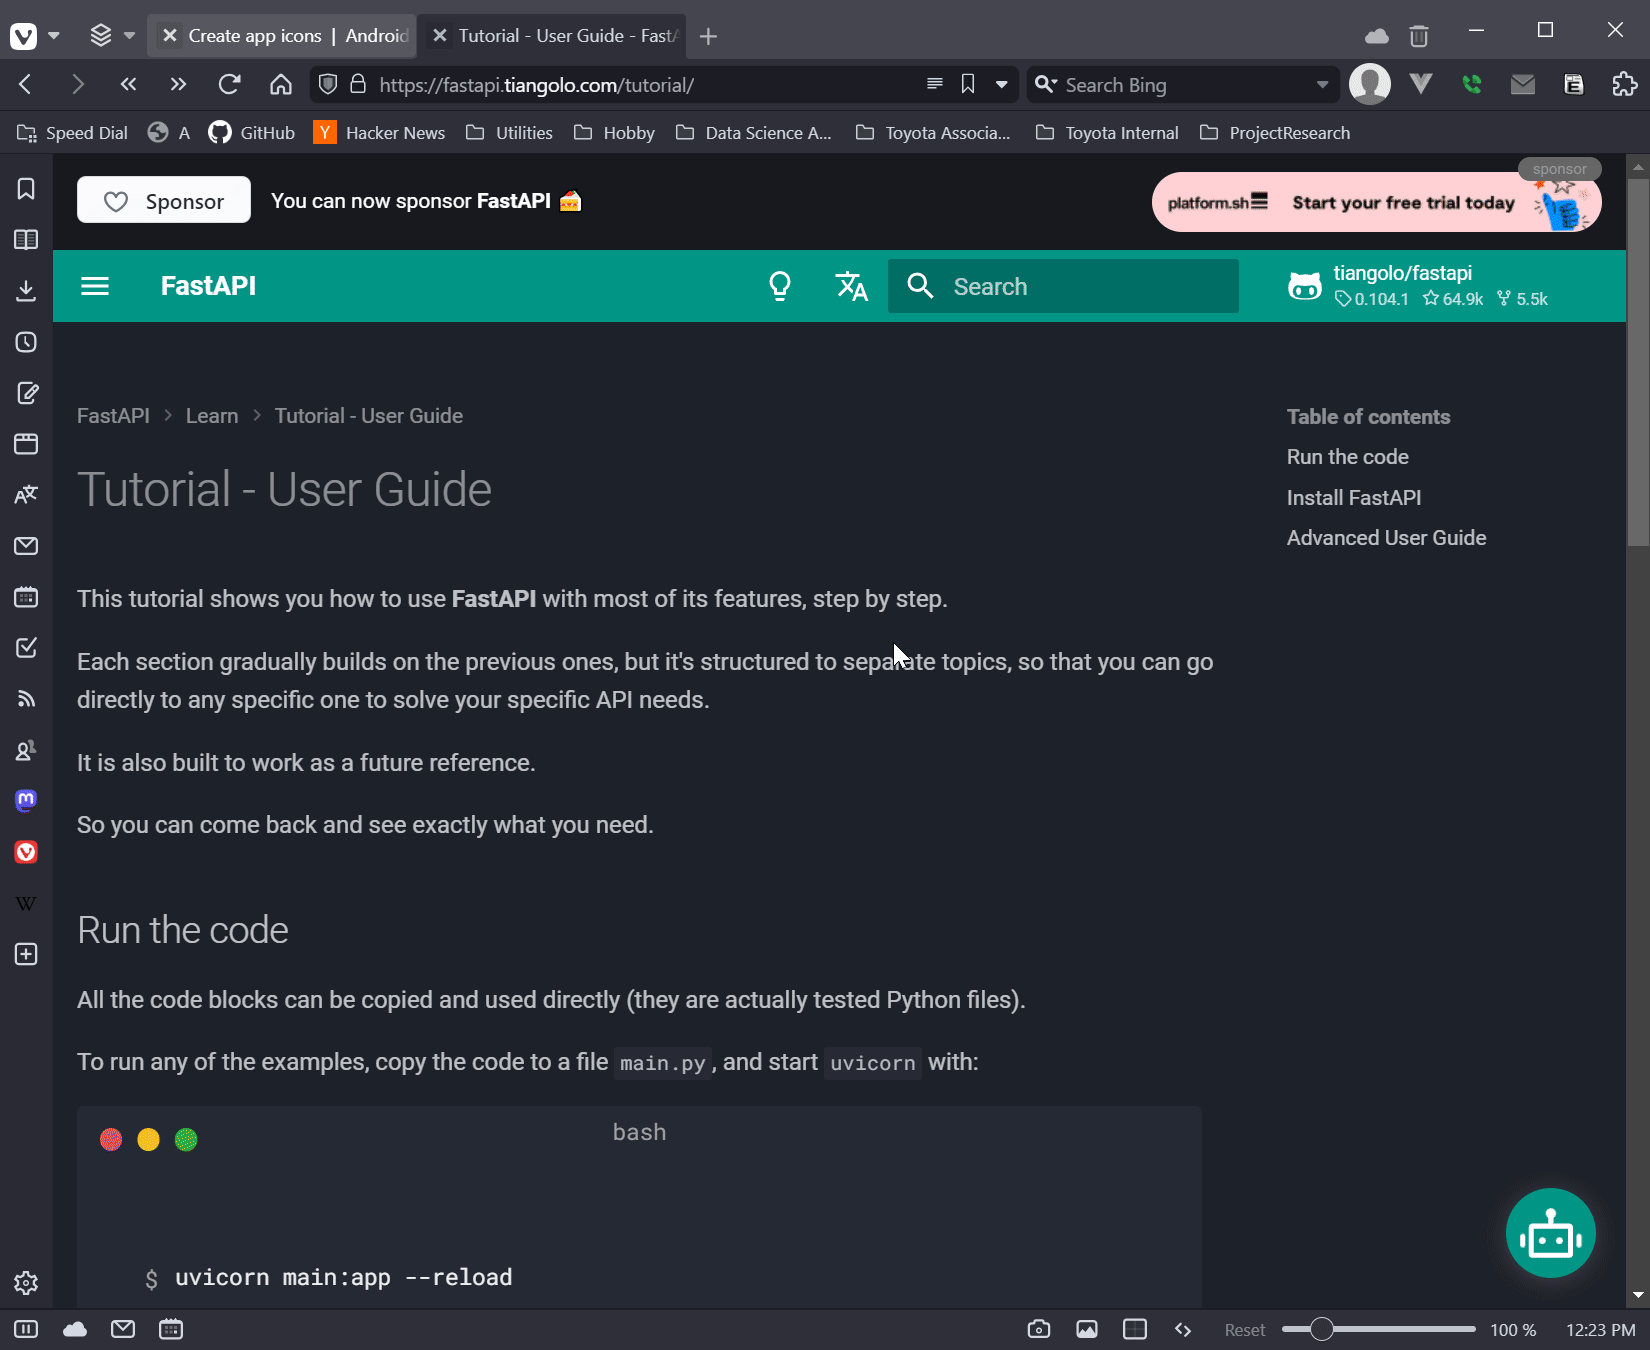Open the Notes panel
Image resolution: width=1650 pixels, height=1350 pixels.
(26, 393)
